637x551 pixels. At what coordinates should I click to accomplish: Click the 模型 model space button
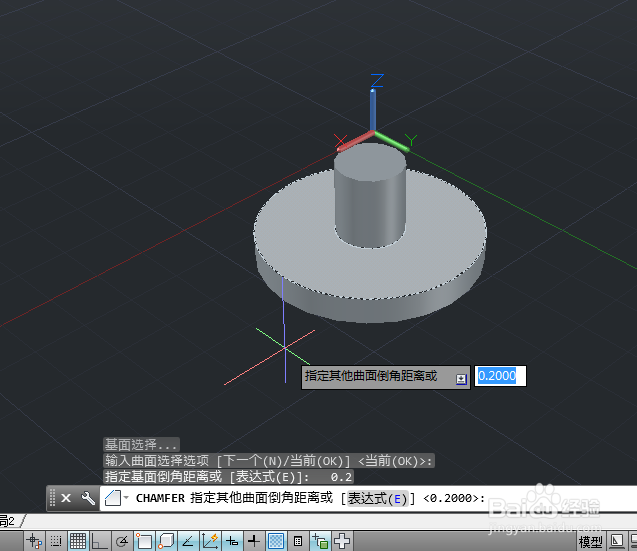590,542
